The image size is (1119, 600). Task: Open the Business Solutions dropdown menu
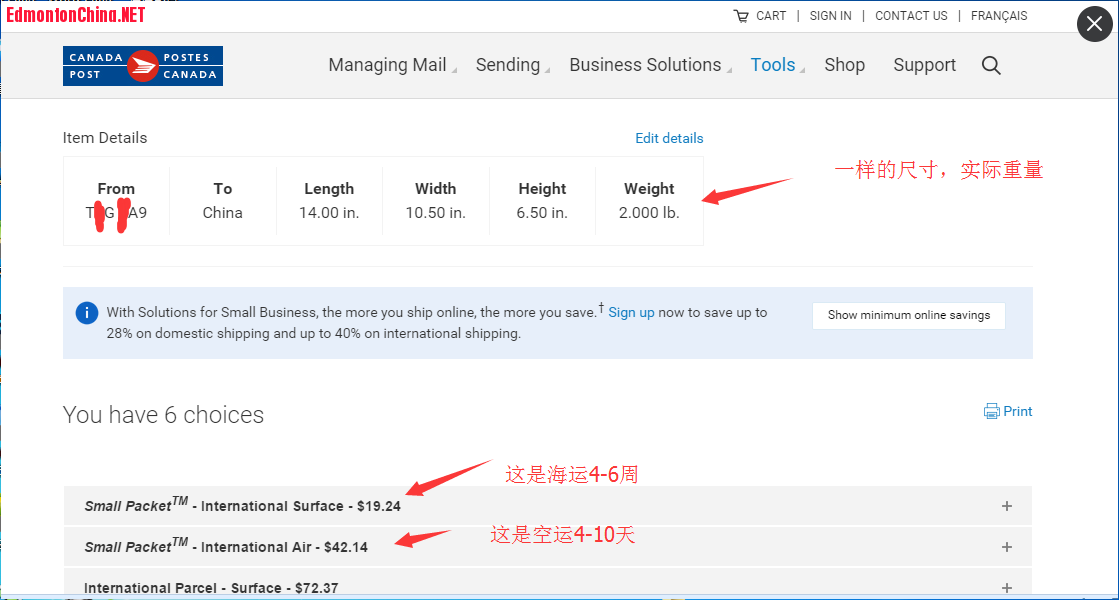click(x=645, y=65)
